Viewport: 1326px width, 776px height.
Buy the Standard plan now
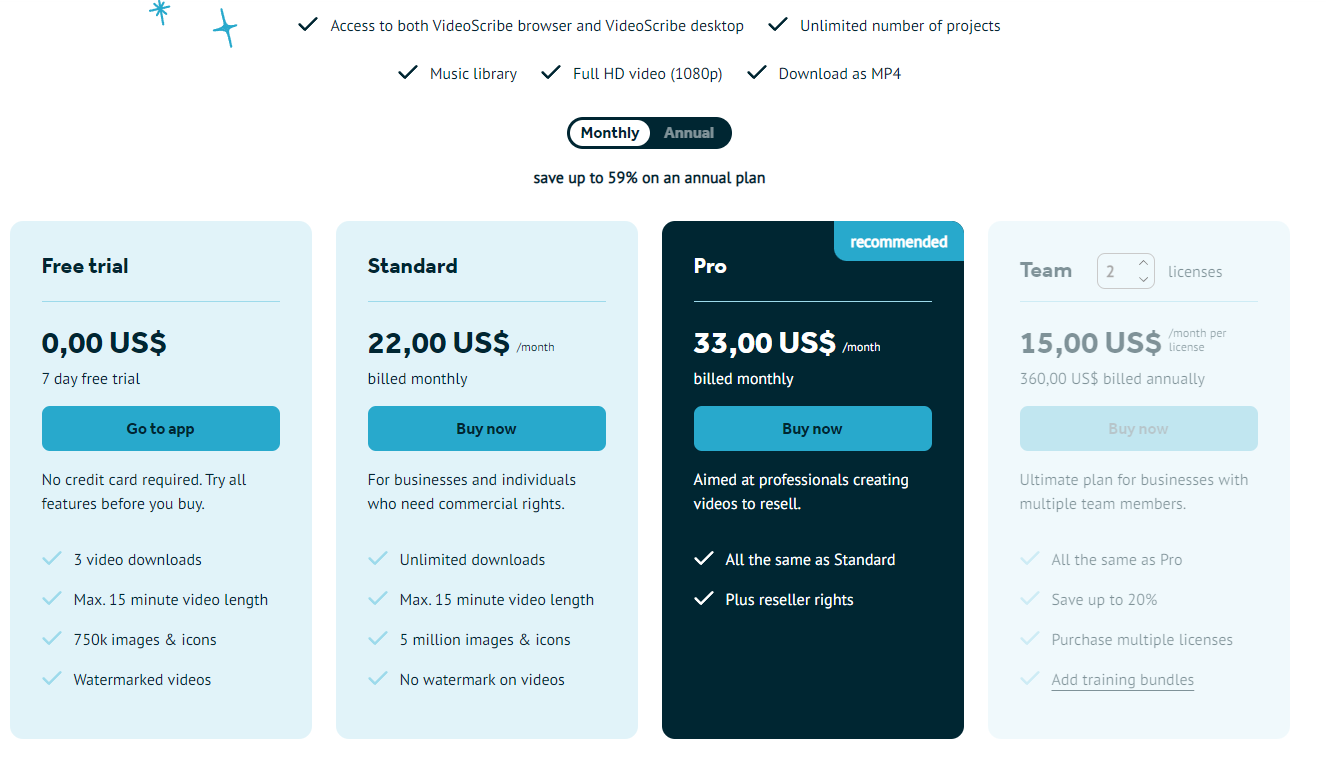[x=486, y=429]
